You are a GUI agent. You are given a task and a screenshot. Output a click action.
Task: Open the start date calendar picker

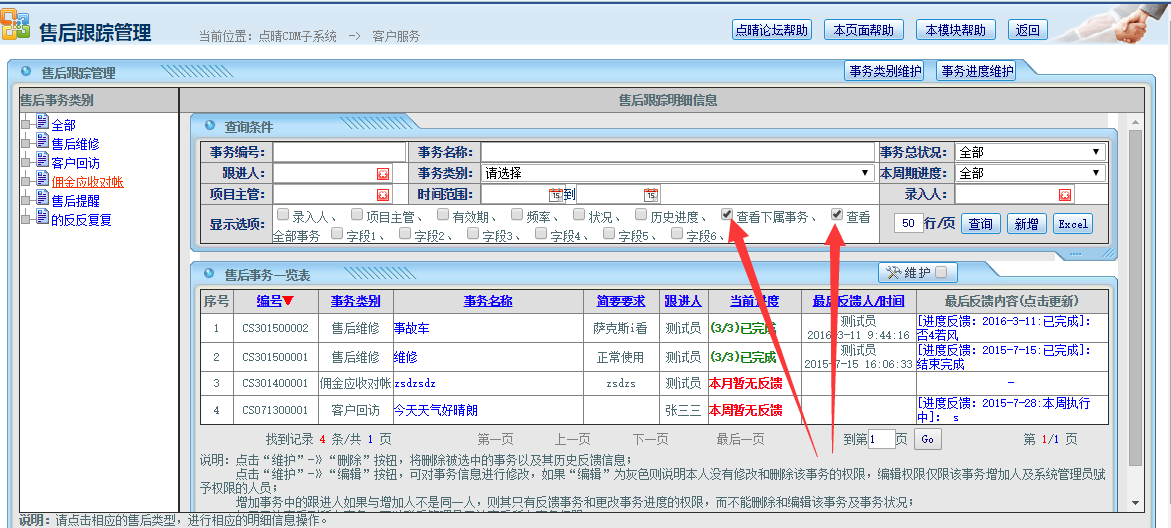coord(555,195)
